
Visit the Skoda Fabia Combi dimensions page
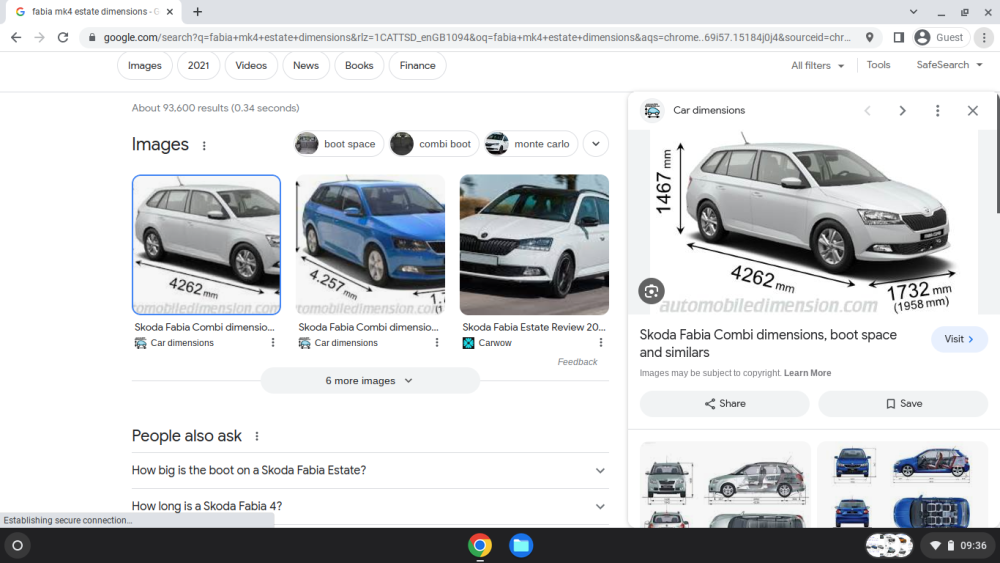pyautogui.click(x=959, y=339)
